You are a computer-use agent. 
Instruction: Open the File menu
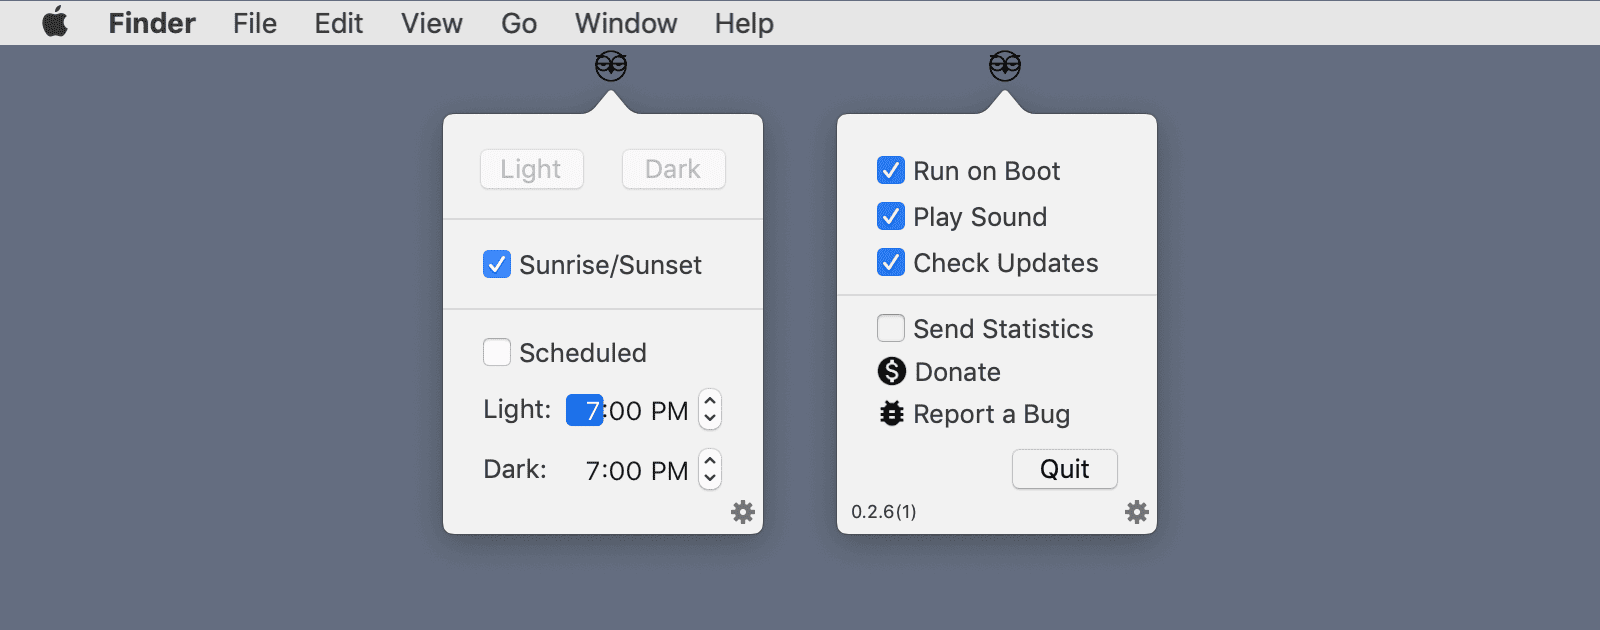pos(255,23)
